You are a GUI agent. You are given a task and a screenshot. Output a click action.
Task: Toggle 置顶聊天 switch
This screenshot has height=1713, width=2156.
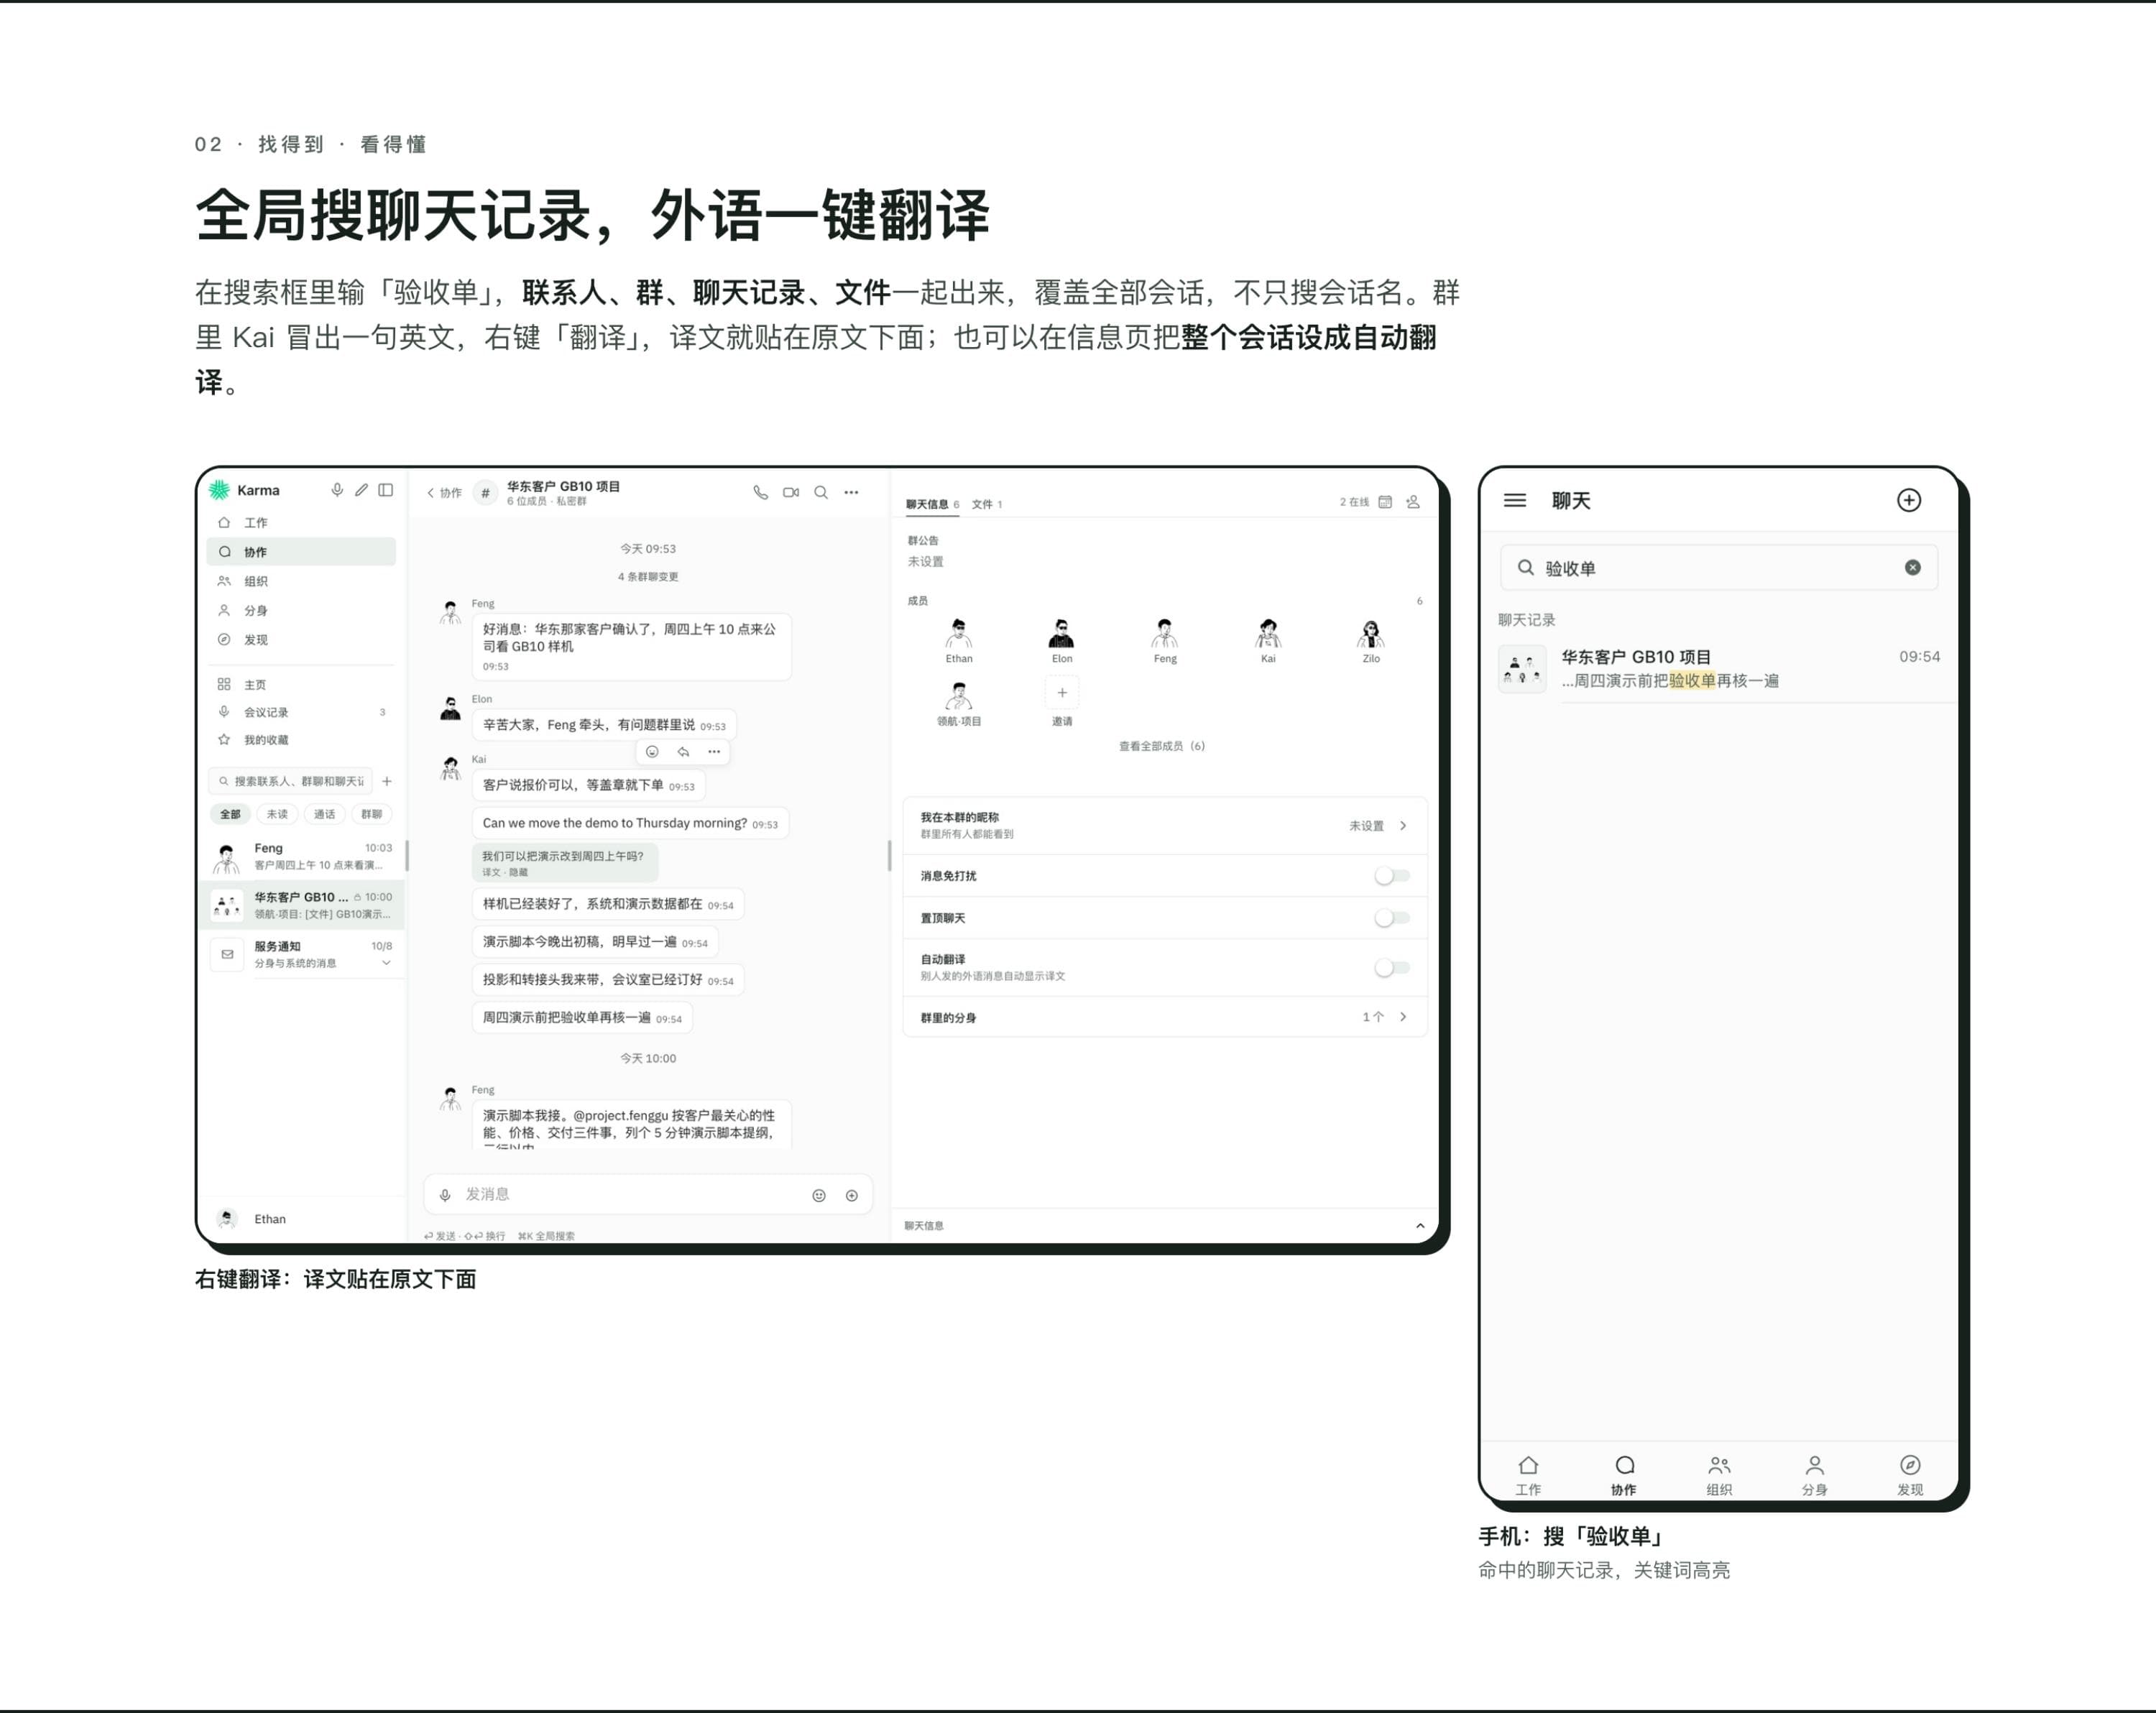pyautogui.click(x=1391, y=918)
